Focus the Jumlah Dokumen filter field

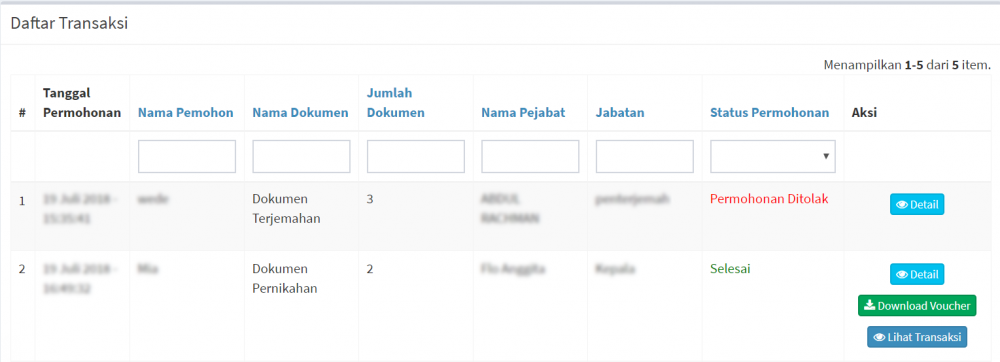pyautogui.click(x=416, y=157)
